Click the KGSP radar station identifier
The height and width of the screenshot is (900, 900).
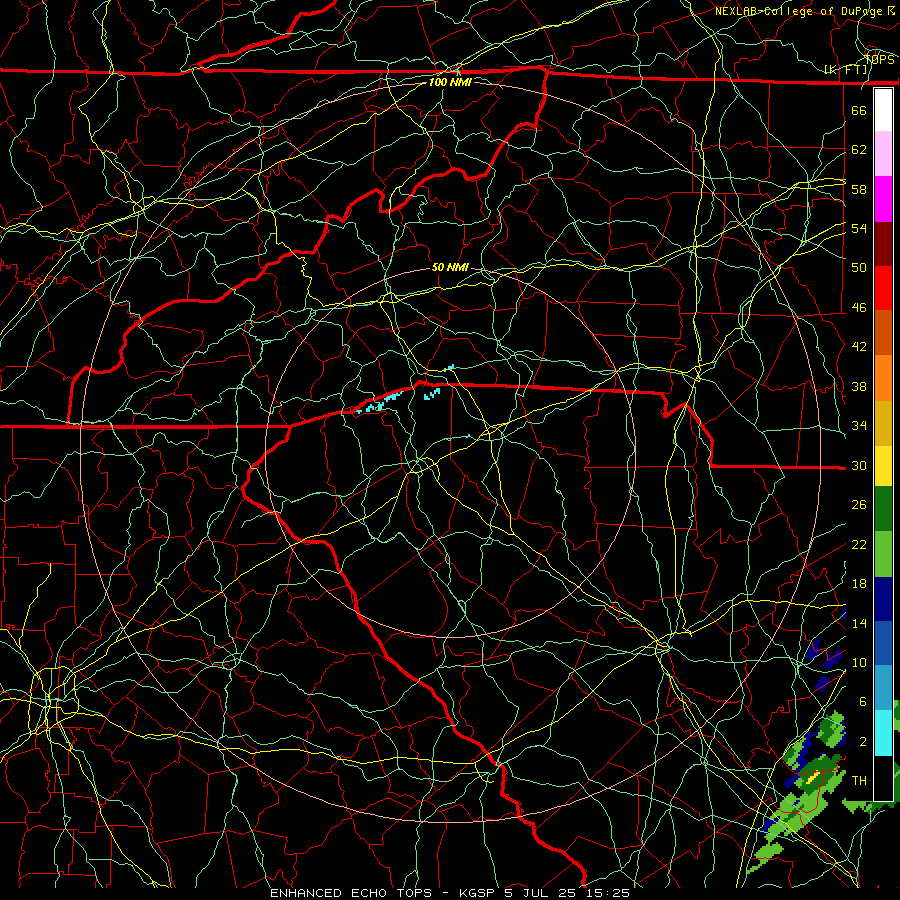point(479,893)
